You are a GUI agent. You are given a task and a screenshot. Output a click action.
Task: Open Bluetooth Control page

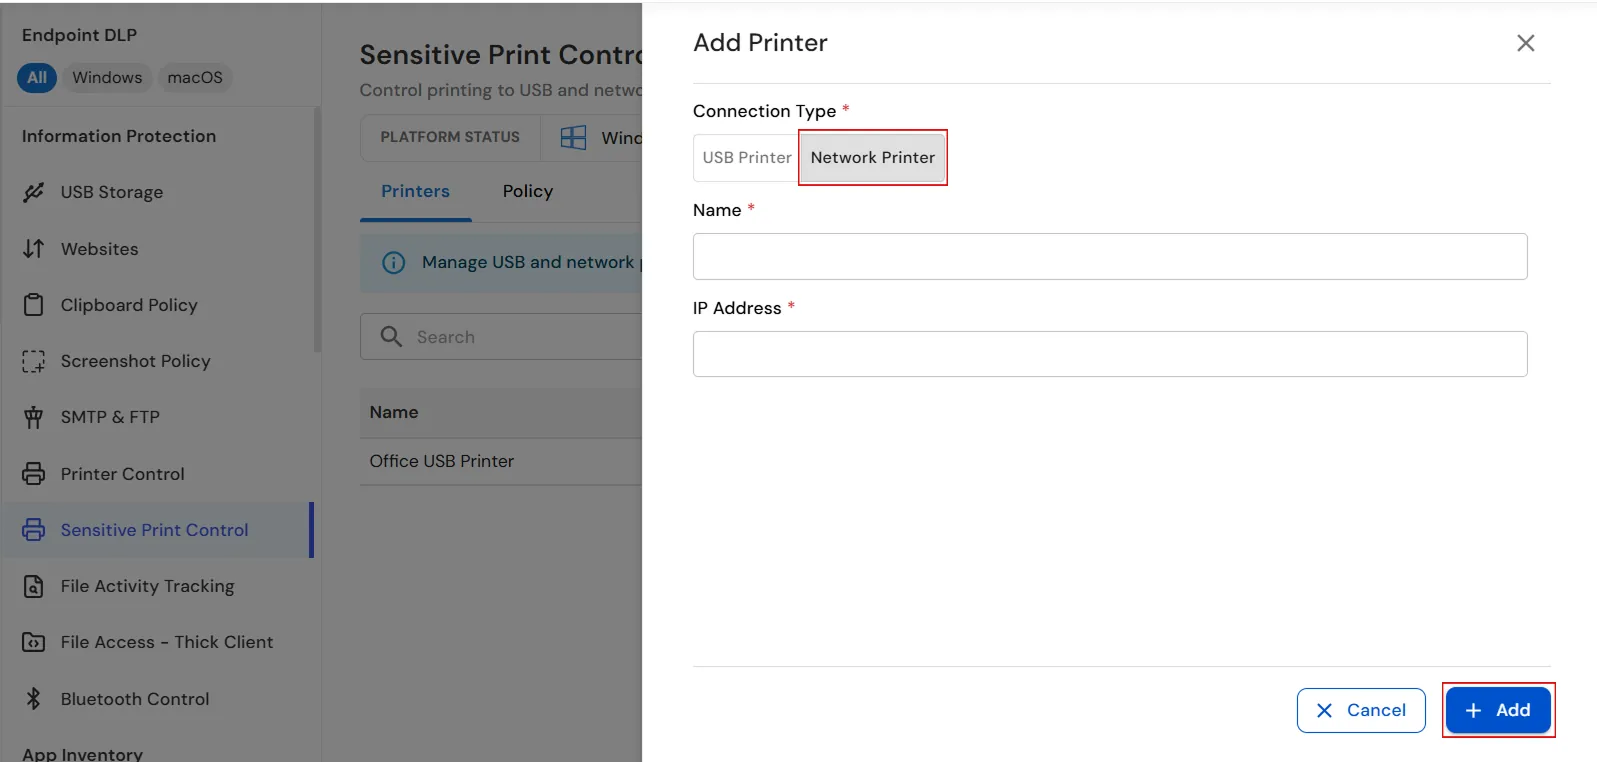coord(158,698)
